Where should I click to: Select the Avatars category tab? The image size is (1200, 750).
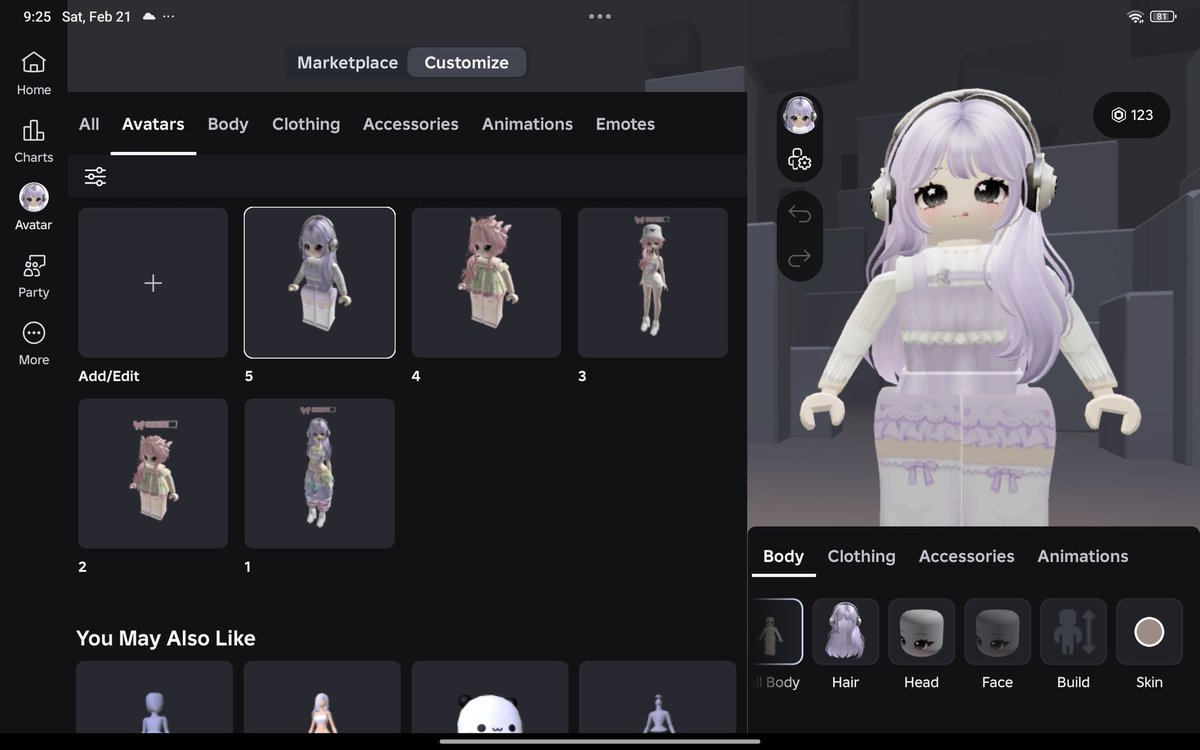pyautogui.click(x=153, y=124)
